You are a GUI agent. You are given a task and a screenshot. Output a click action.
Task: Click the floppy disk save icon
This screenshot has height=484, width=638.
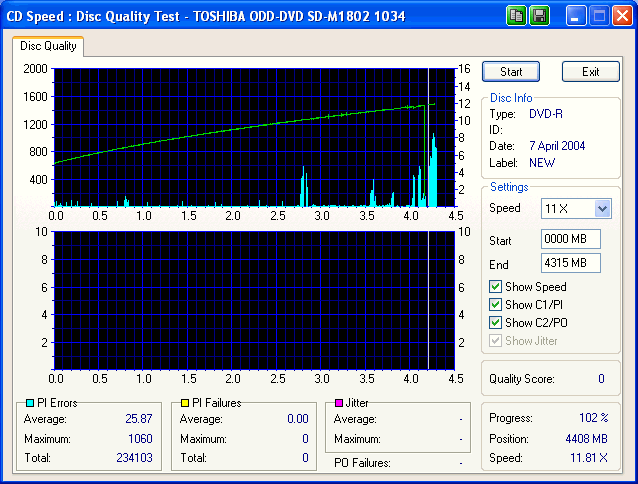539,16
